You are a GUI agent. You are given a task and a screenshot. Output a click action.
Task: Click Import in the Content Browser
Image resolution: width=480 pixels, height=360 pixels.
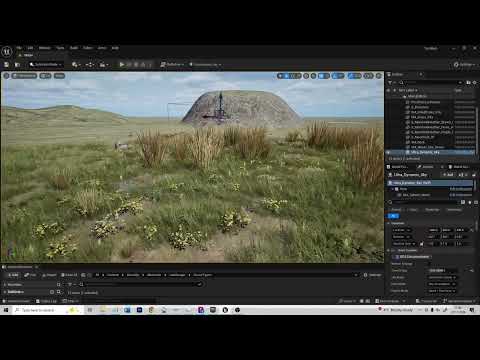(x=49, y=275)
